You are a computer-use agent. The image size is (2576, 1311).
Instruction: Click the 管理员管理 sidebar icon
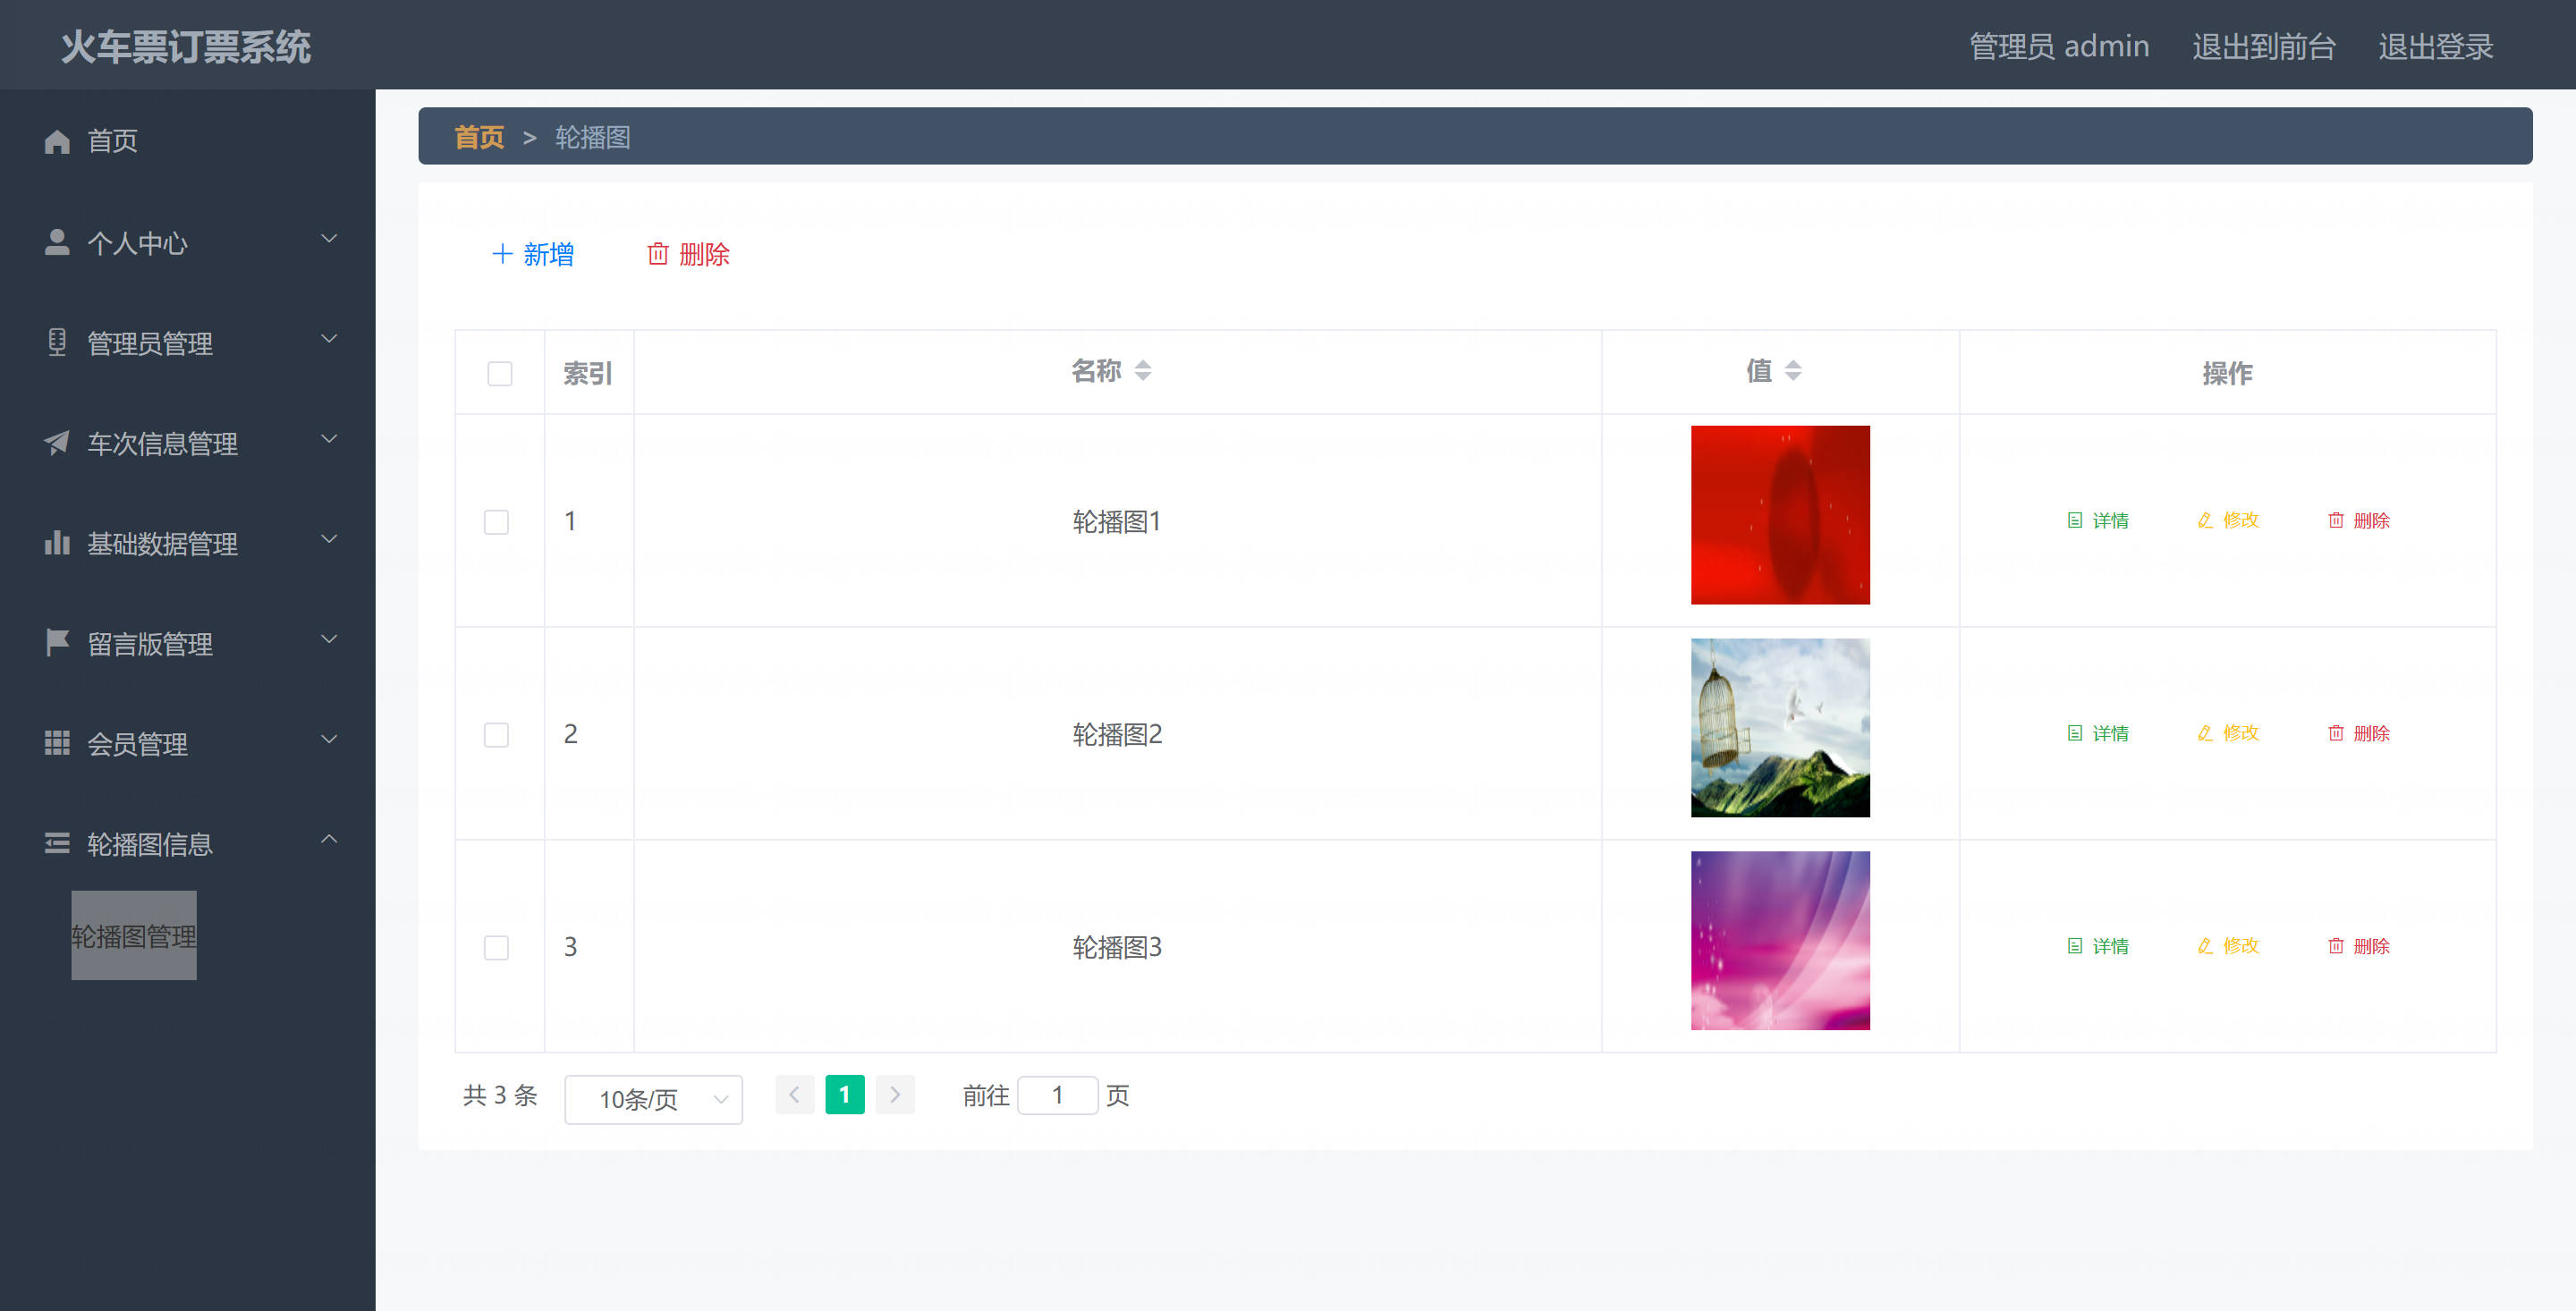click(x=57, y=342)
